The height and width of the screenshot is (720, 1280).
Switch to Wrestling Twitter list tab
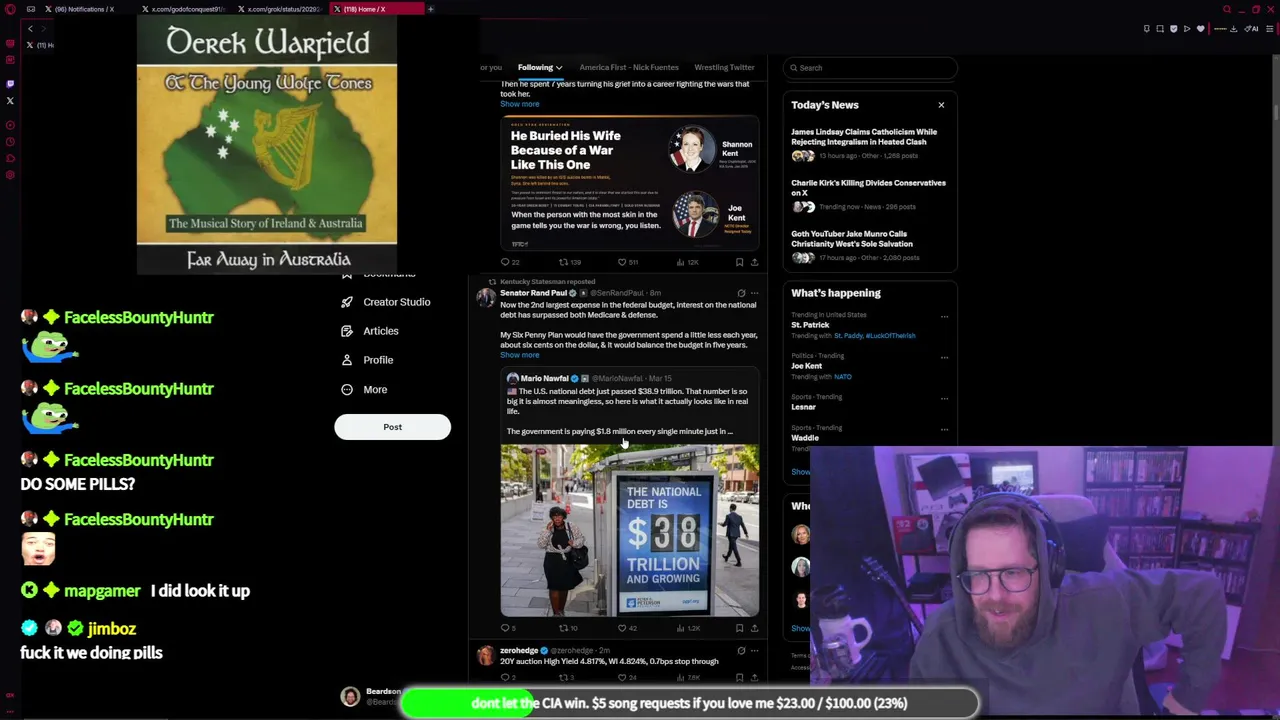pyautogui.click(x=724, y=67)
